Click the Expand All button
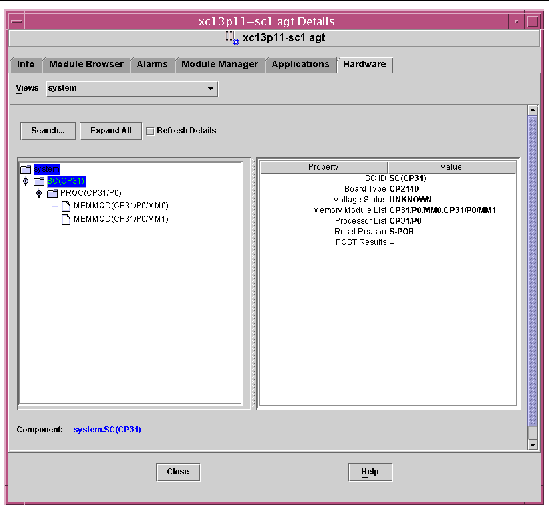549x506 pixels. click(x=111, y=131)
